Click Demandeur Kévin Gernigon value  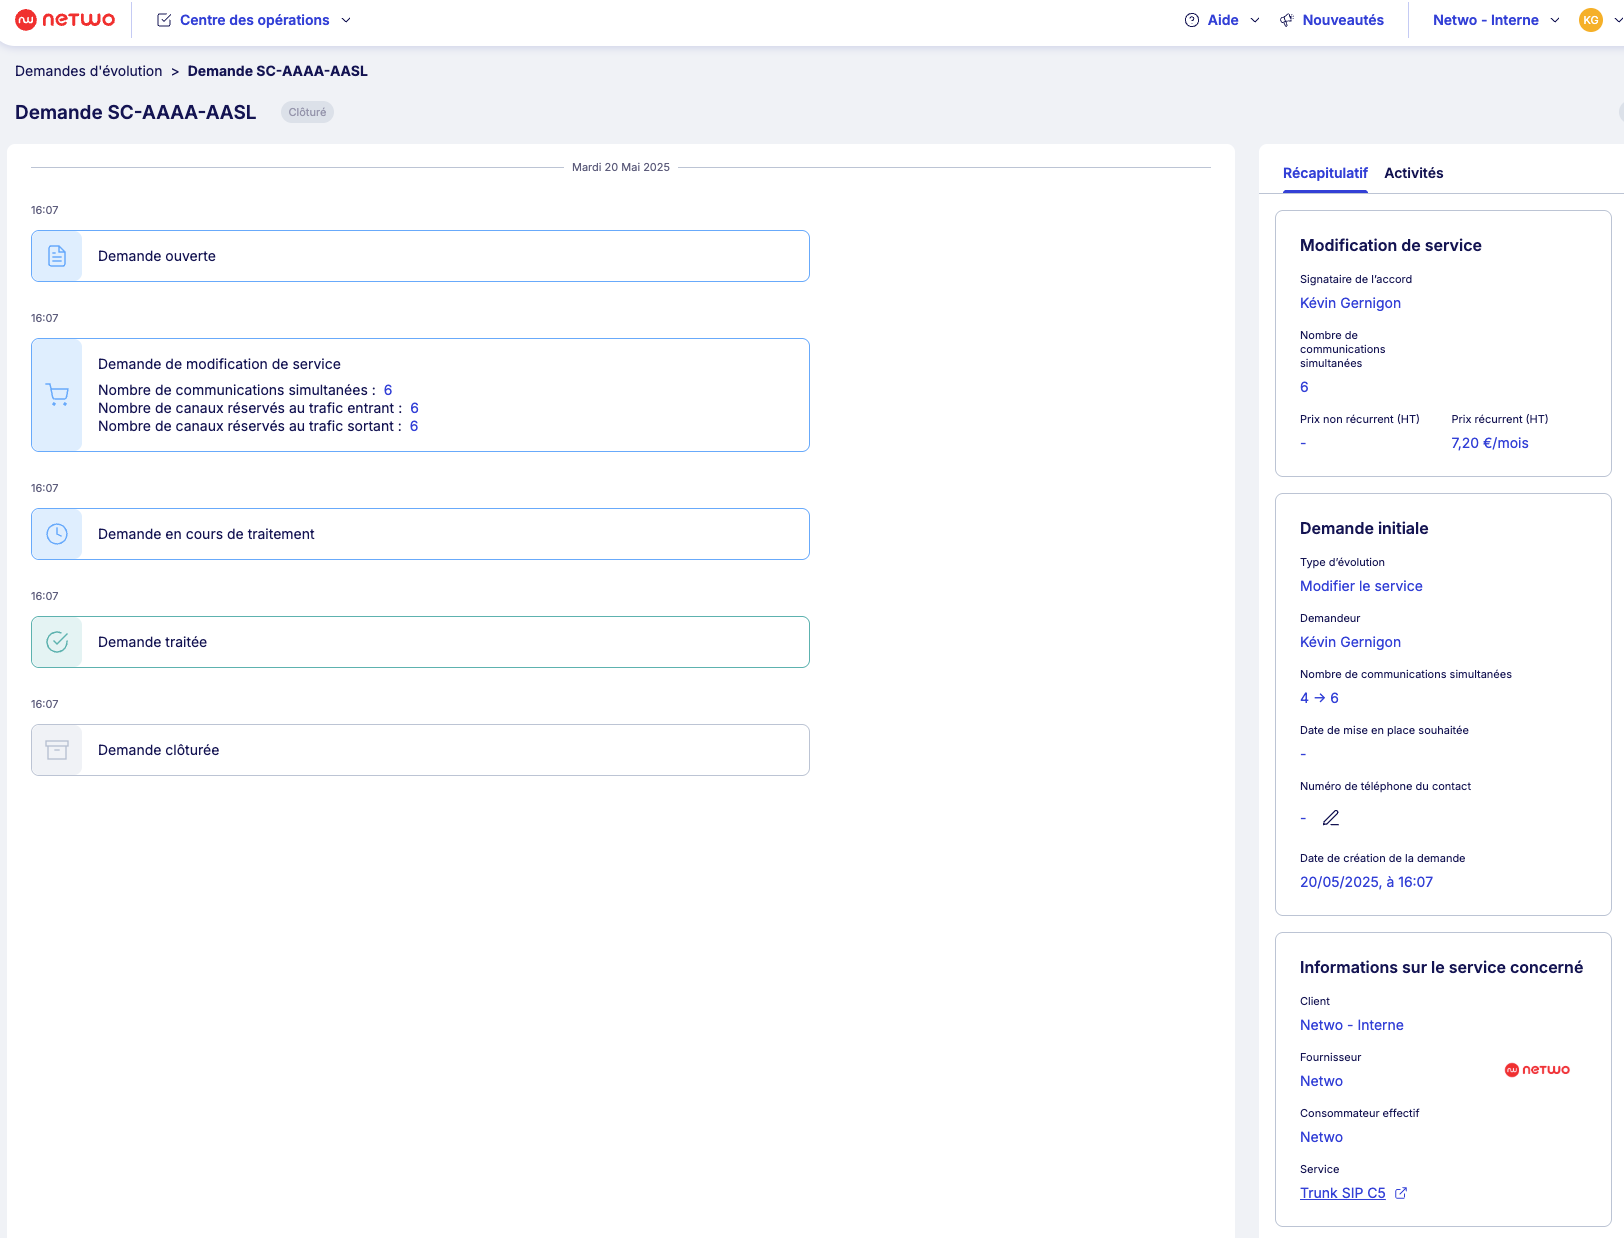[1350, 642]
